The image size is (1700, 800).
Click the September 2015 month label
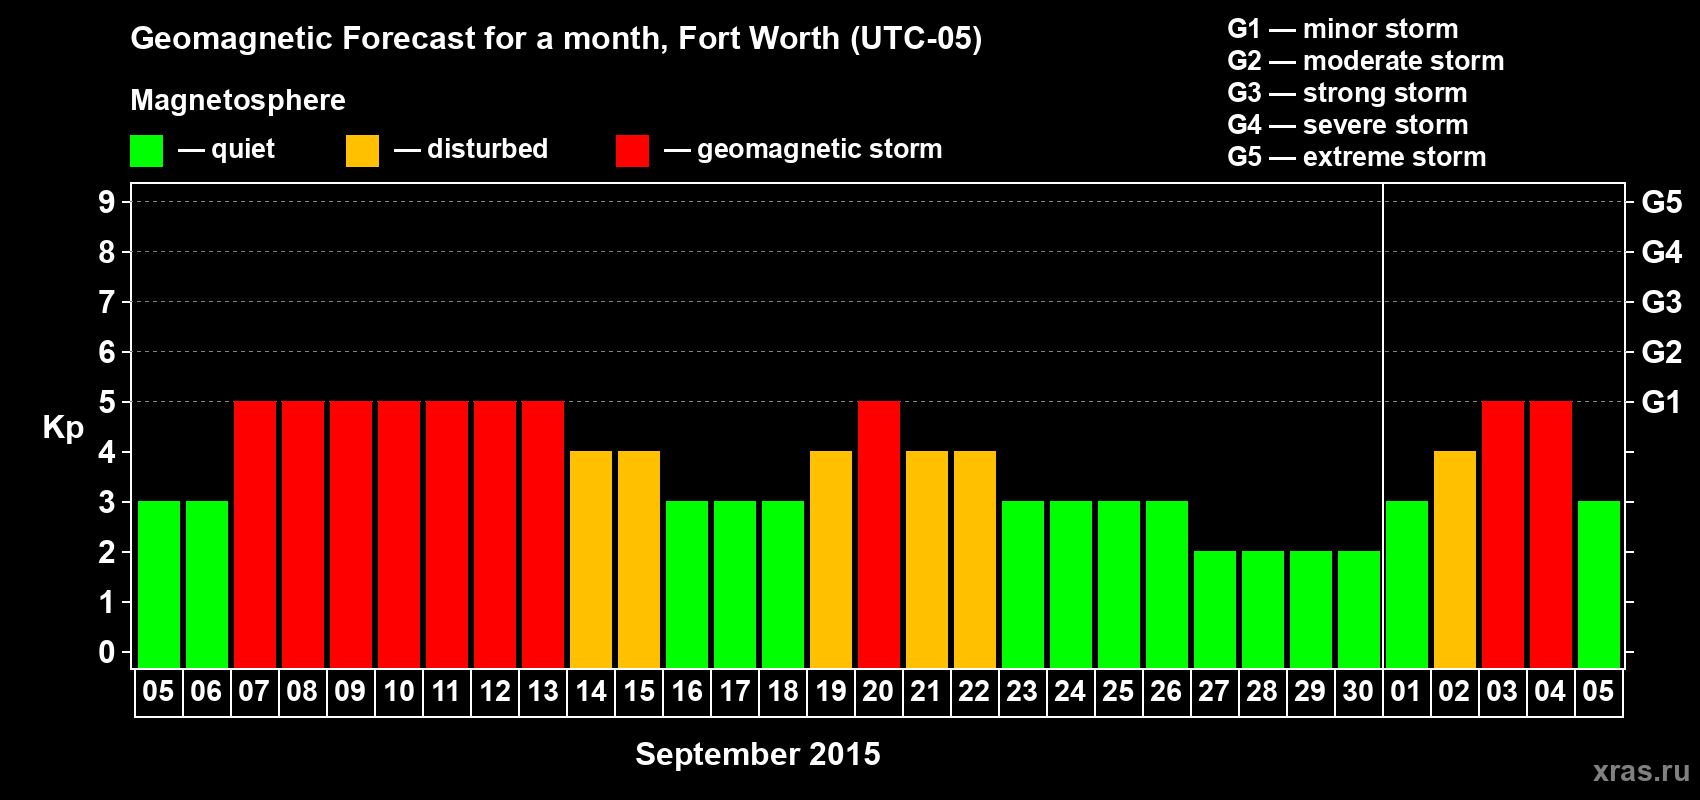(758, 754)
